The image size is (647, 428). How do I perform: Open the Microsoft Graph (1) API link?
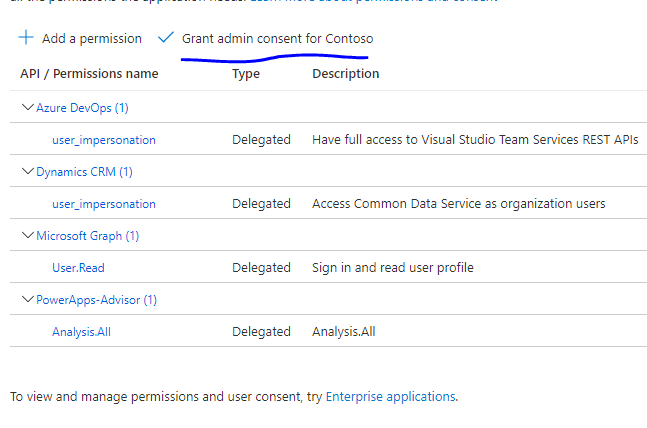click(87, 236)
